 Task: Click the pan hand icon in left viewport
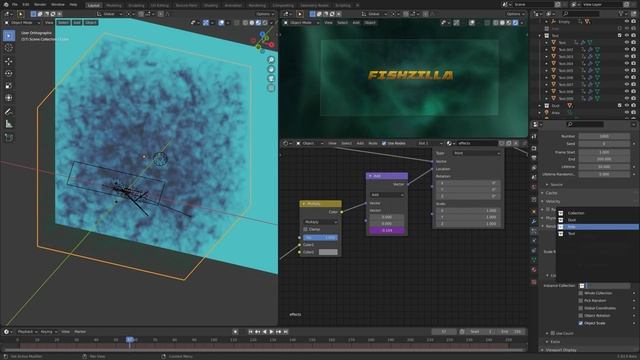tap(271, 69)
